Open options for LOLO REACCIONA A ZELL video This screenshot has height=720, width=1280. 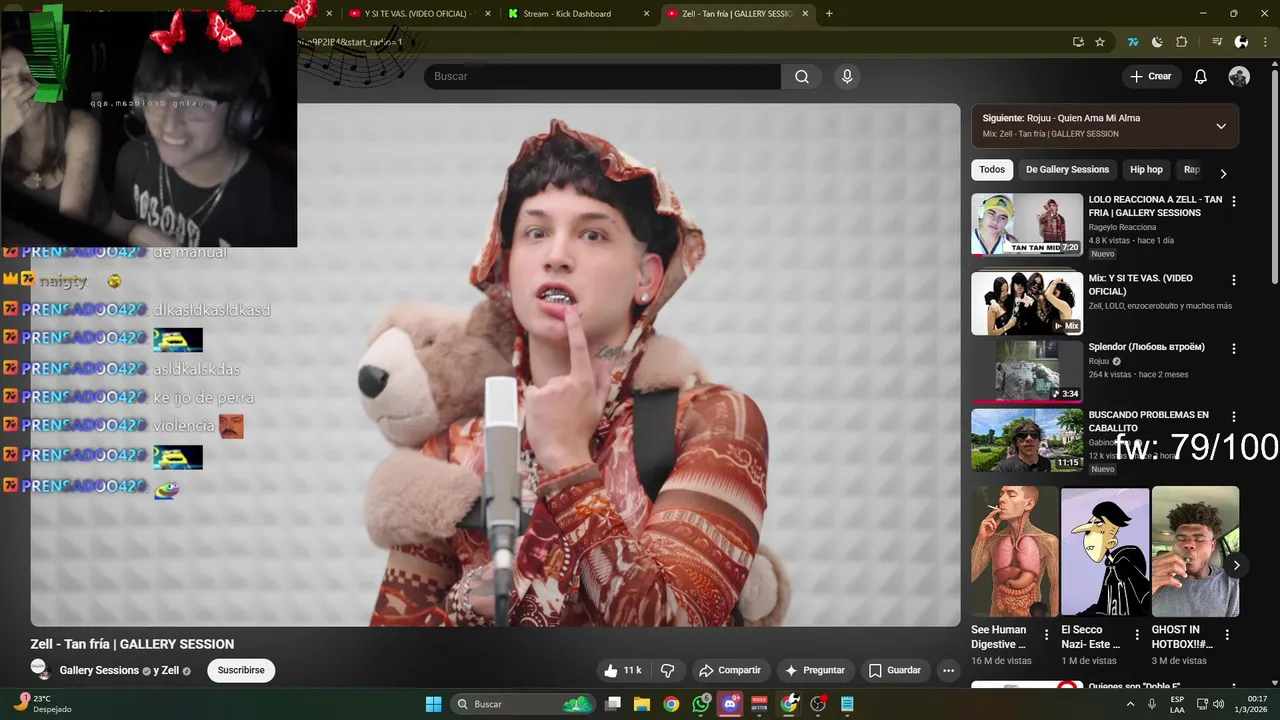point(1233,201)
